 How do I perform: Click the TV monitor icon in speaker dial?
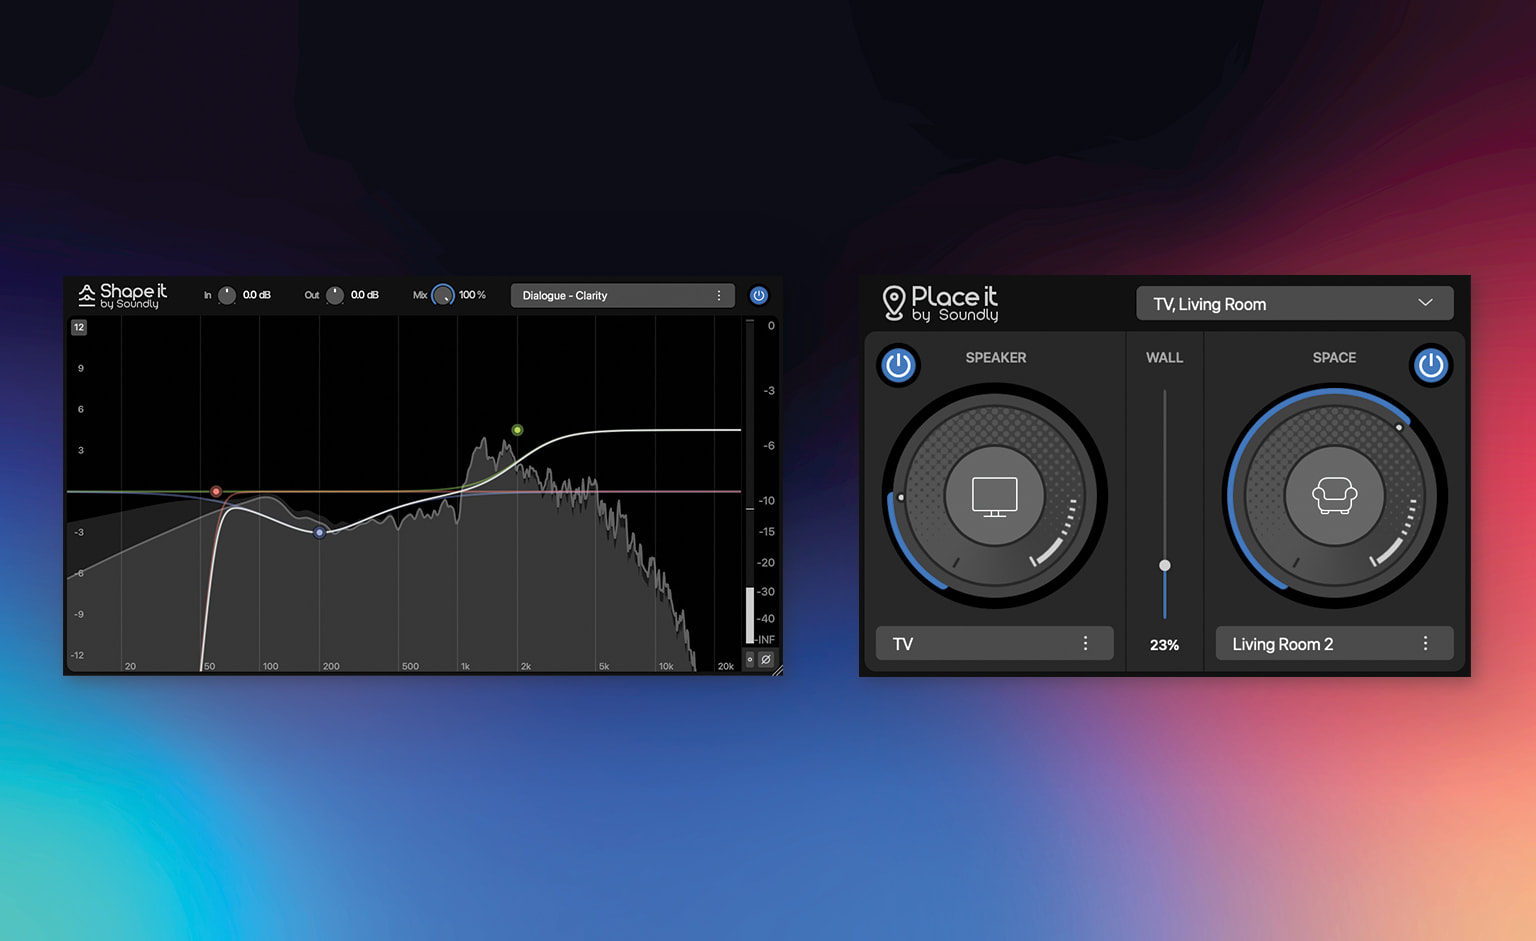(994, 496)
